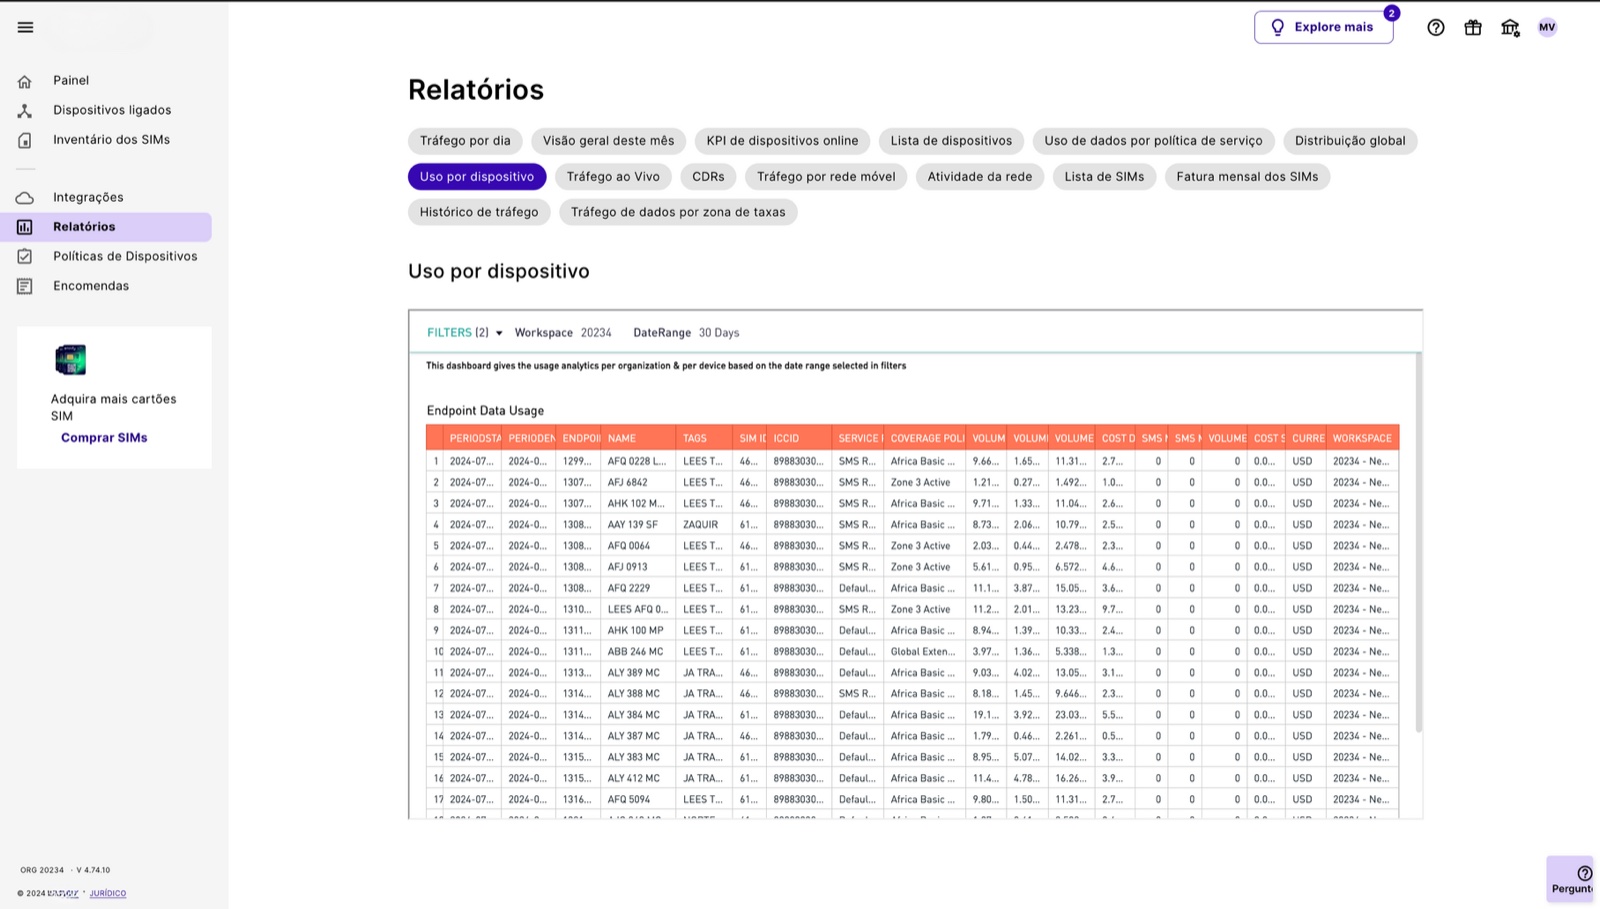Select the Uso por dispositivo report
This screenshot has height=909, width=1600.
point(477,177)
